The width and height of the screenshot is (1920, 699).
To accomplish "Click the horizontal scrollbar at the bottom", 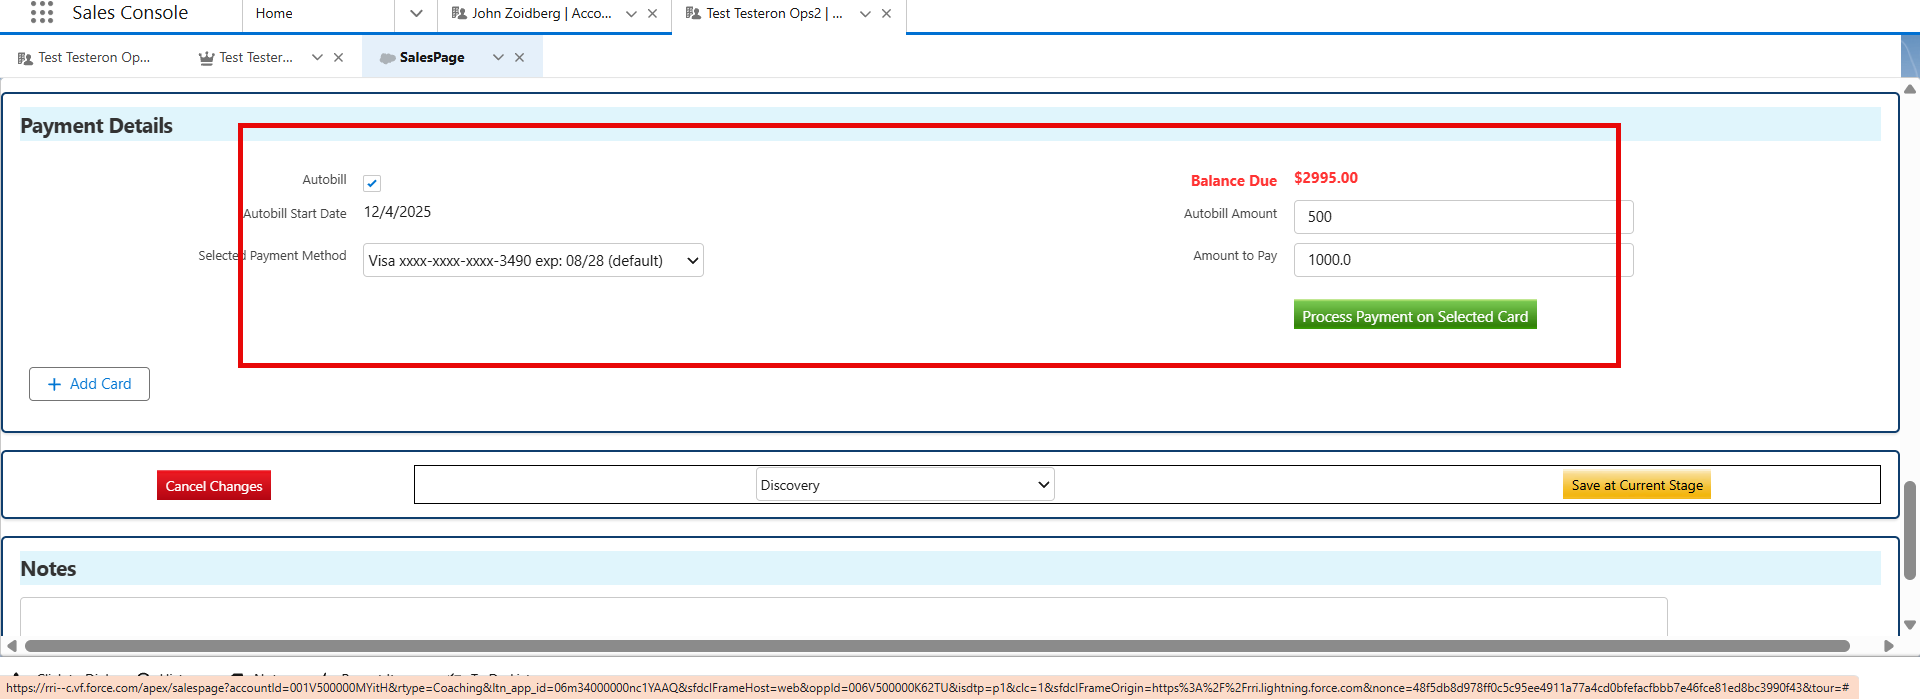I will [x=936, y=646].
